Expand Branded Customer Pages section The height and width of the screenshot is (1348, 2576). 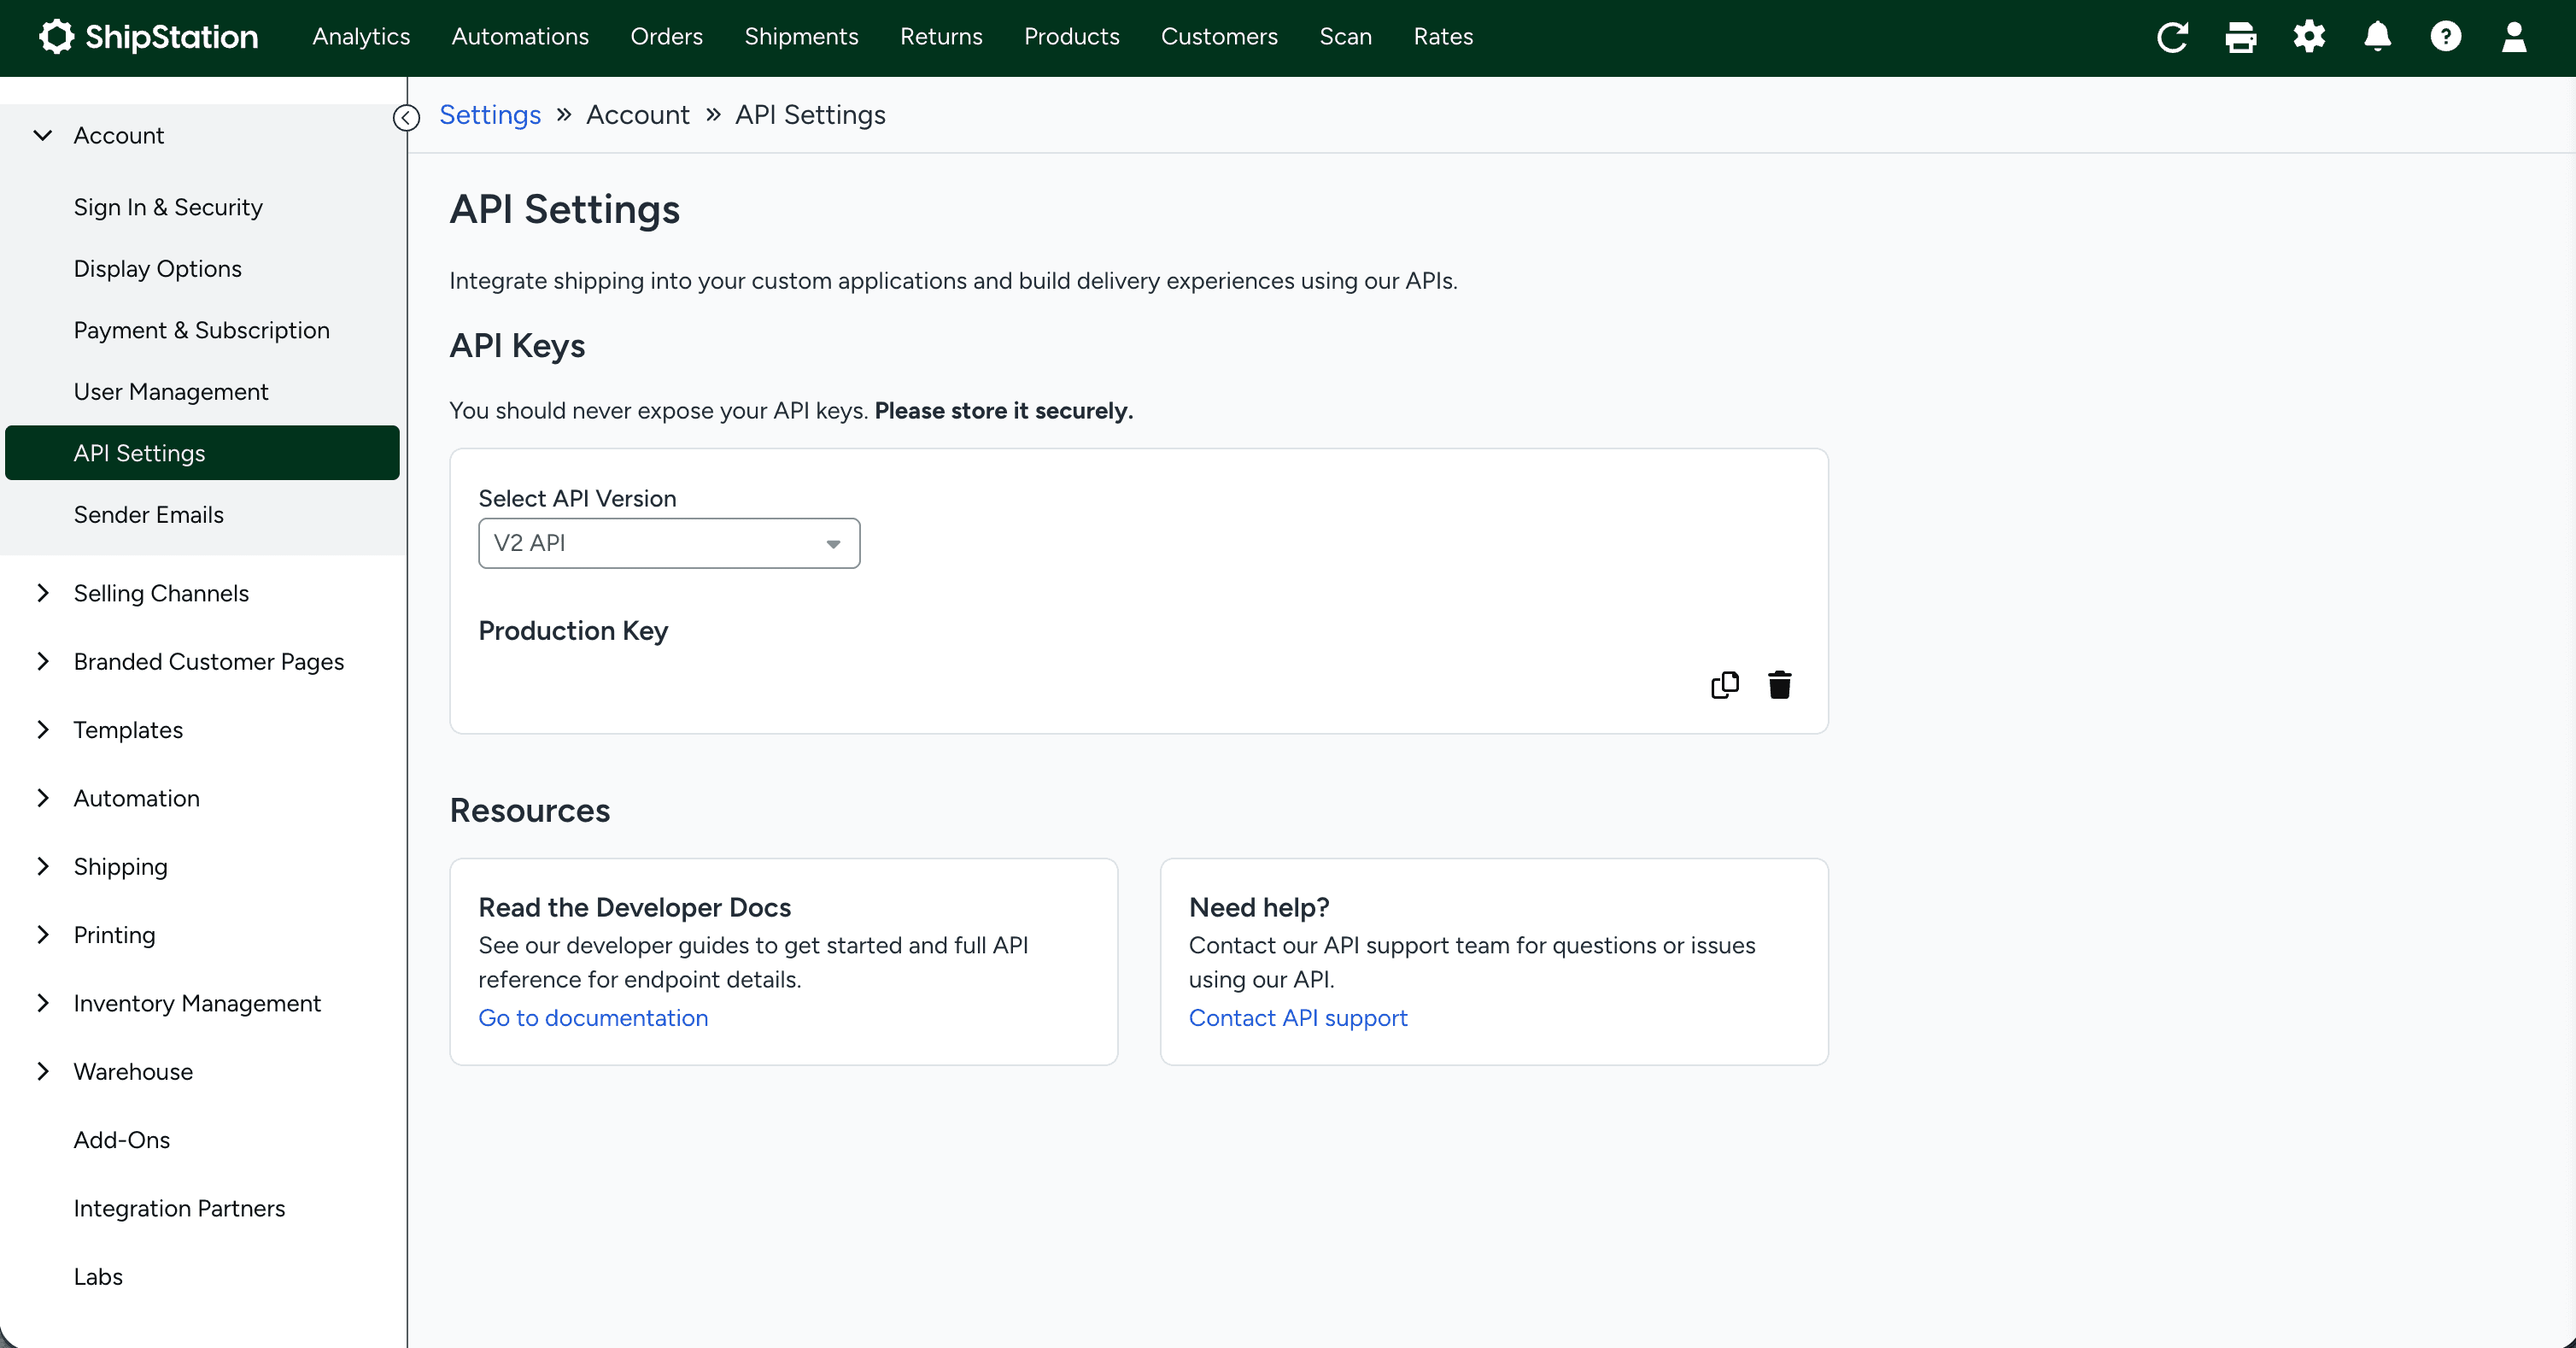pyautogui.click(x=43, y=661)
